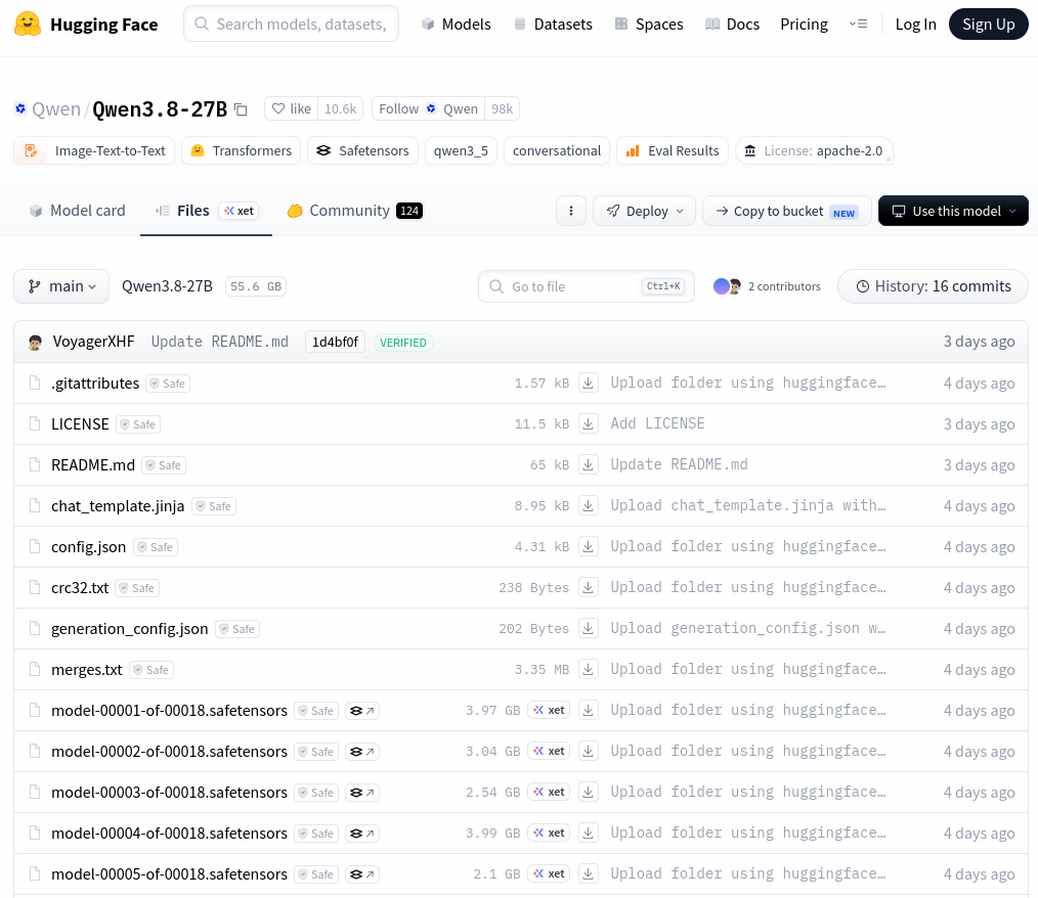Open safetensors viewer for model-00005 file
The height and width of the screenshot is (898, 1038).
click(362, 875)
